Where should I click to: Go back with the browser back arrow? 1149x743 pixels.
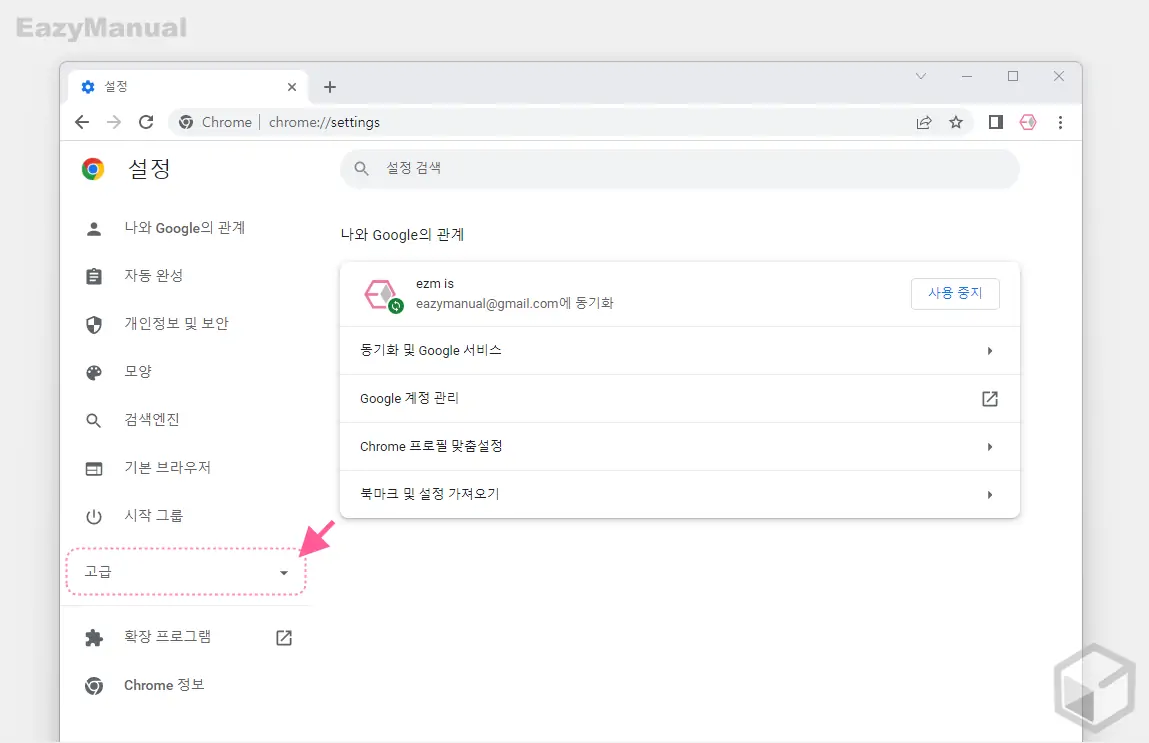click(82, 122)
